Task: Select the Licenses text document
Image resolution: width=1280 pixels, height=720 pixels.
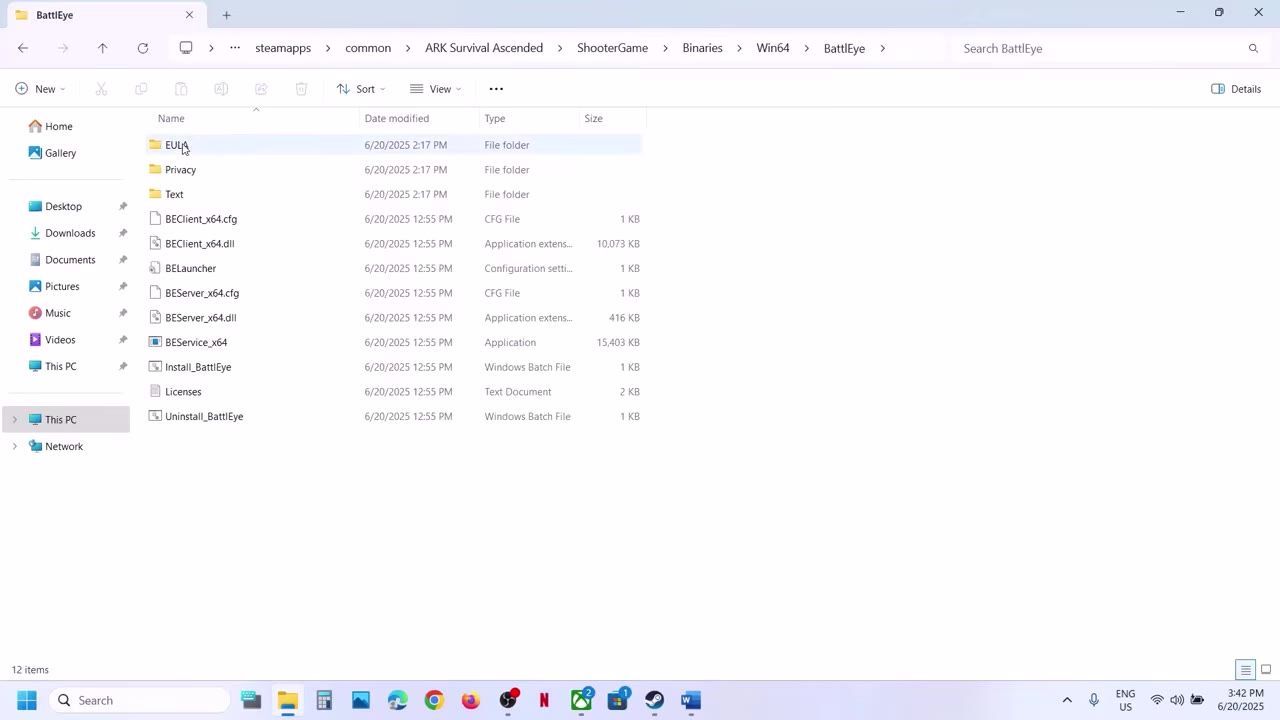Action: 394,392
